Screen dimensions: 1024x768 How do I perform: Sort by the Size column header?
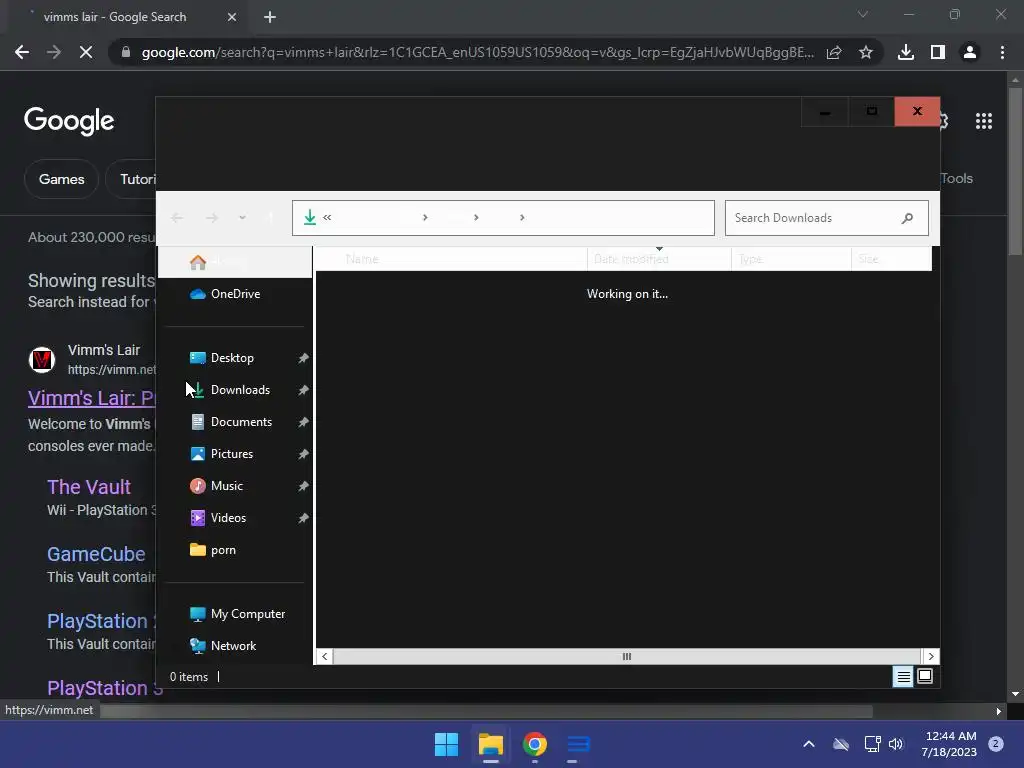pyautogui.click(x=891, y=259)
